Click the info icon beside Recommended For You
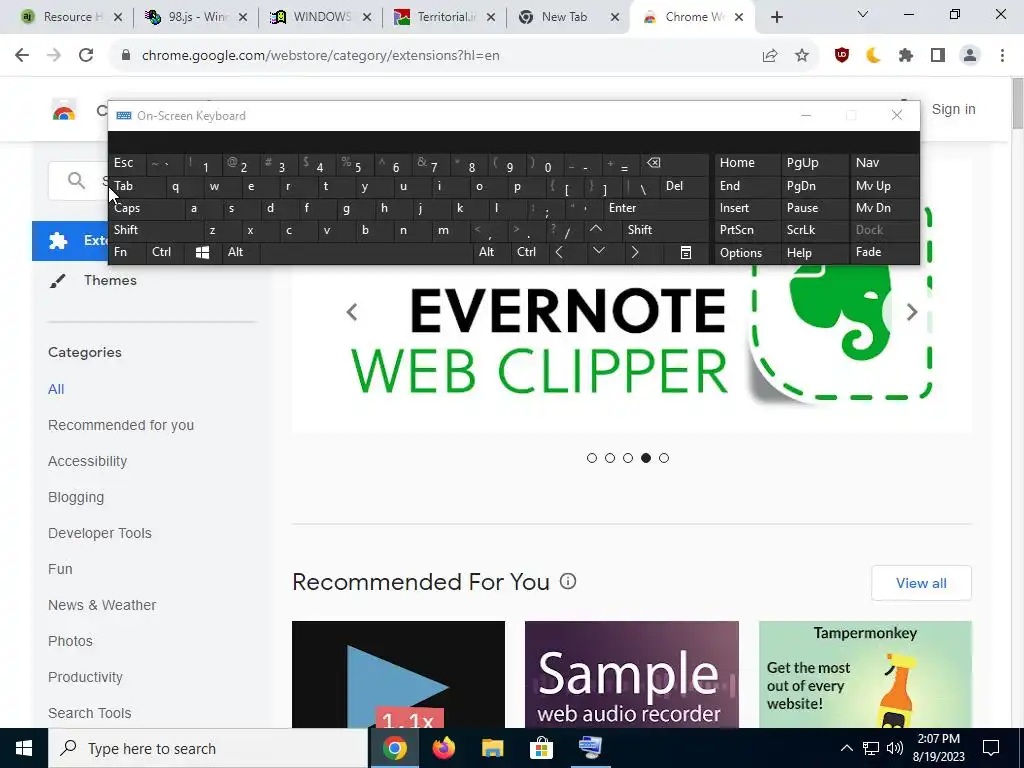The width and height of the screenshot is (1024, 768). click(x=568, y=581)
